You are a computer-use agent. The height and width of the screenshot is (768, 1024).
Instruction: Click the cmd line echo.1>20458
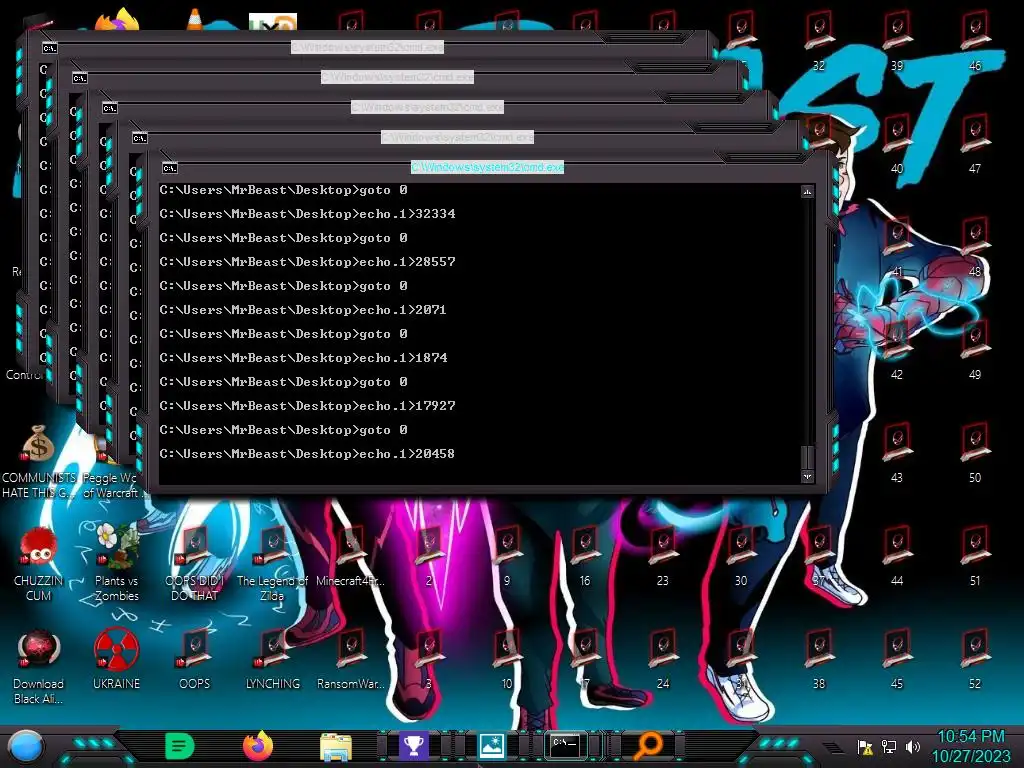307,454
